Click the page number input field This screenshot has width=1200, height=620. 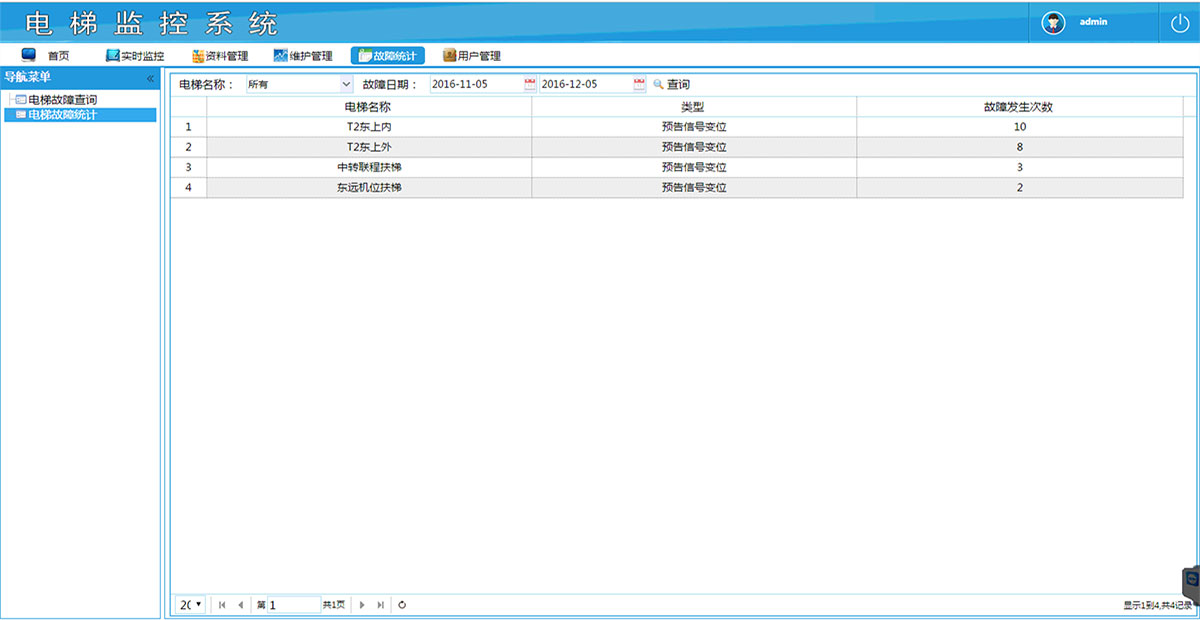coord(294,605)
